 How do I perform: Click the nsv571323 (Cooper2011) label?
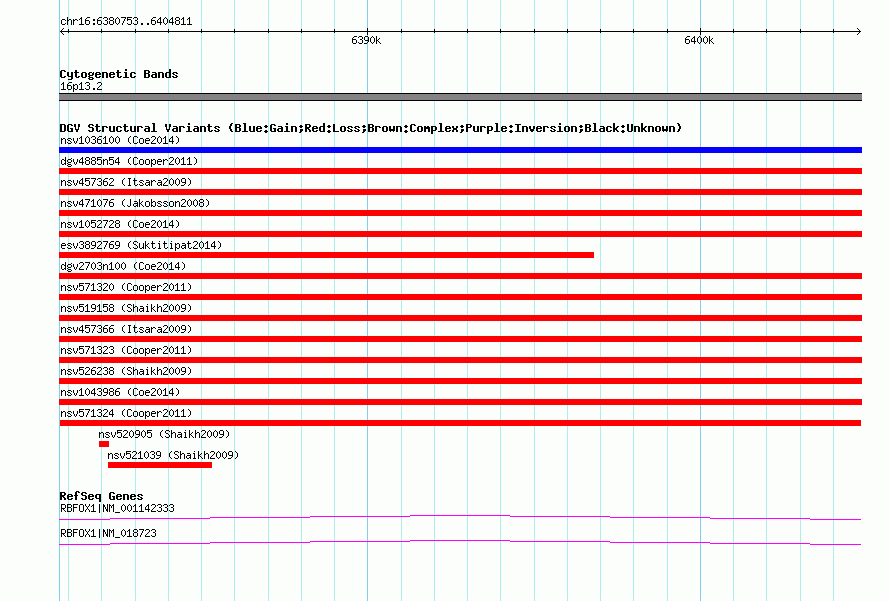pos(126,350)
